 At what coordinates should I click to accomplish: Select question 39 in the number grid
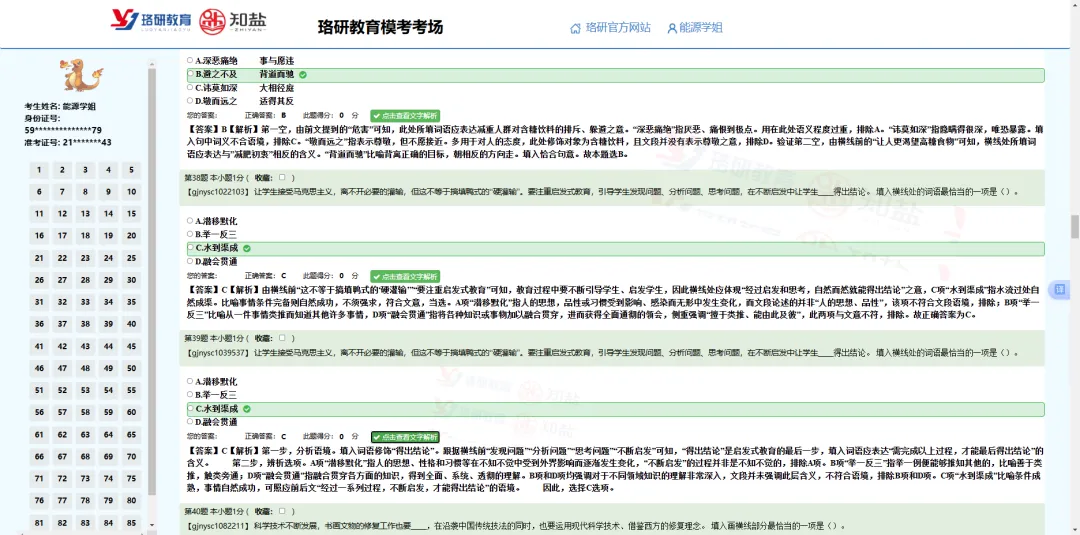(108, 324)
